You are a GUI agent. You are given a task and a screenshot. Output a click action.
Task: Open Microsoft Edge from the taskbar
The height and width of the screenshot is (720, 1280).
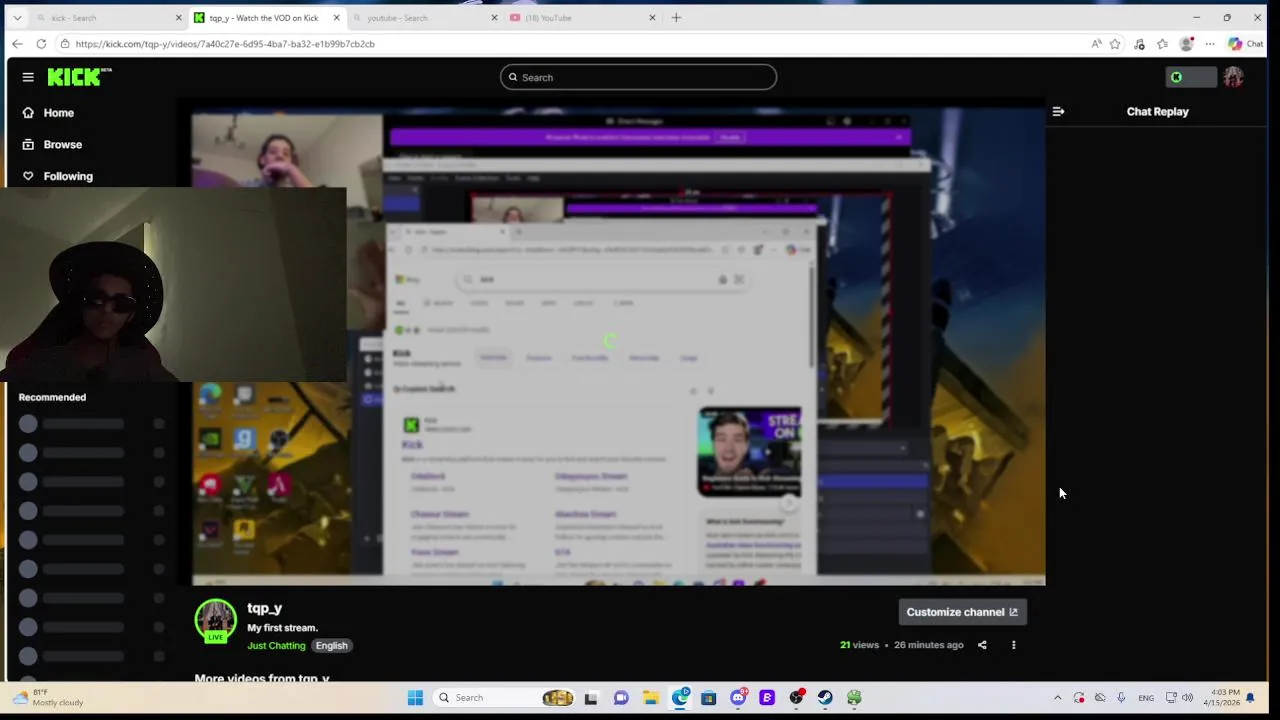tap(680, 698)
